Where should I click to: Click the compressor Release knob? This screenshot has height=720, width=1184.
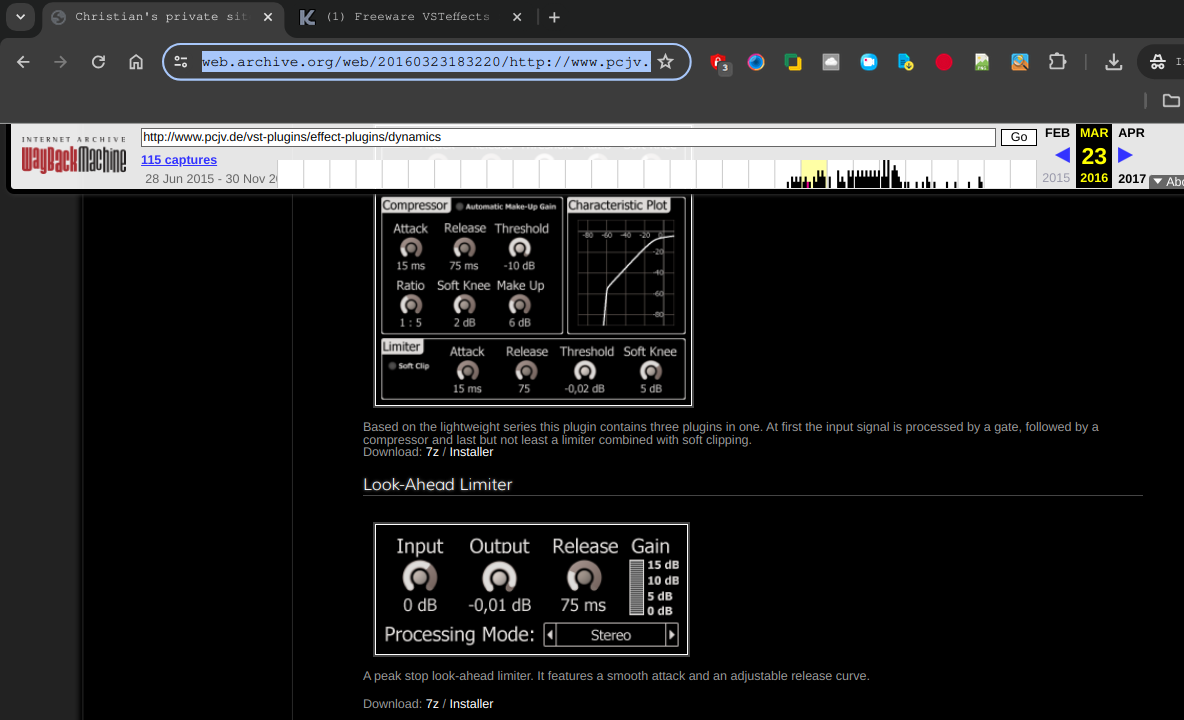click(x=464, y=248)
